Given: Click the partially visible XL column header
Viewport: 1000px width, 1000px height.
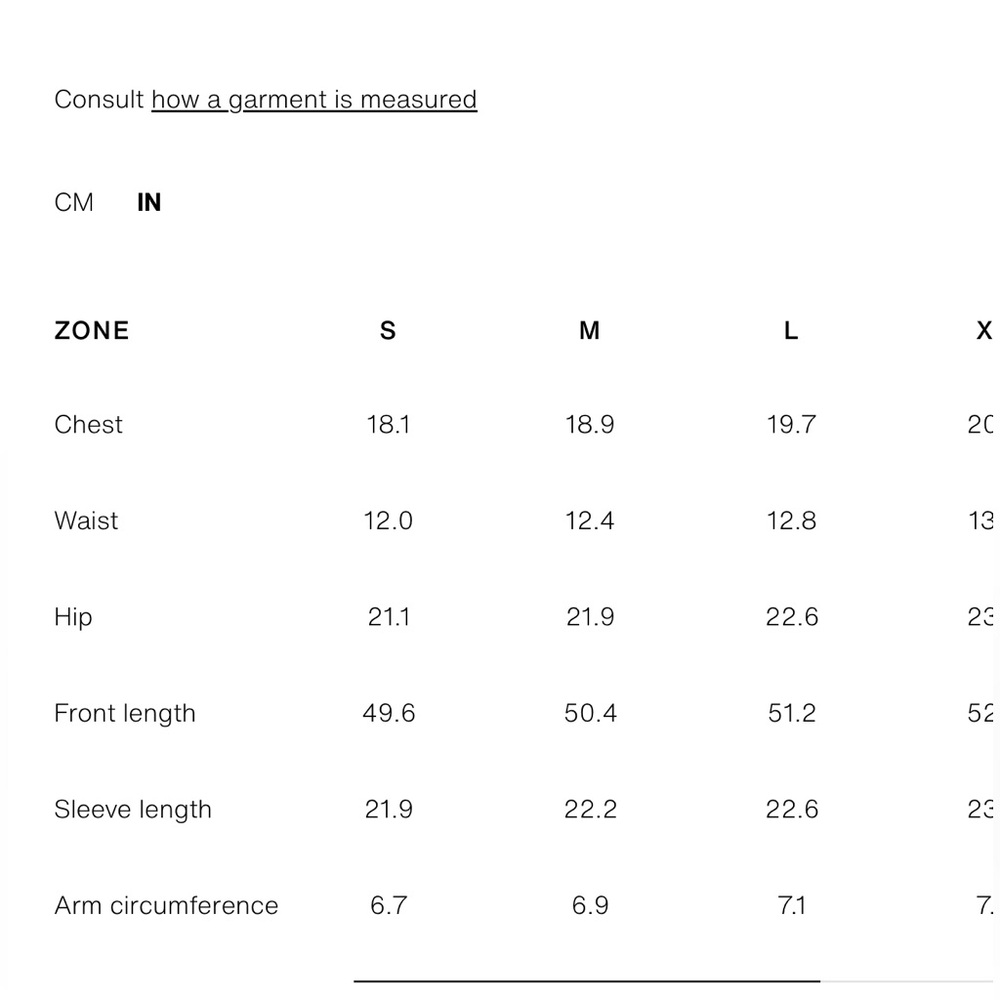Looking at the screenshot, I should coord(984,331).
